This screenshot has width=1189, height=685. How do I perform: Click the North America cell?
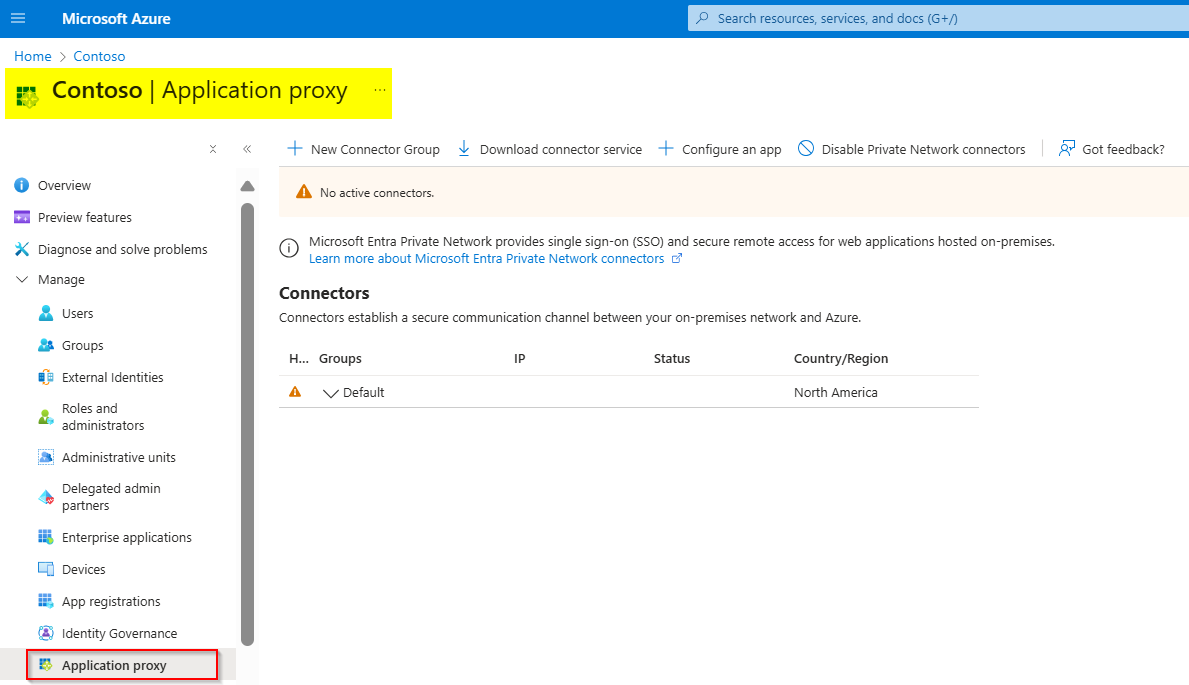tap(836, 392)
